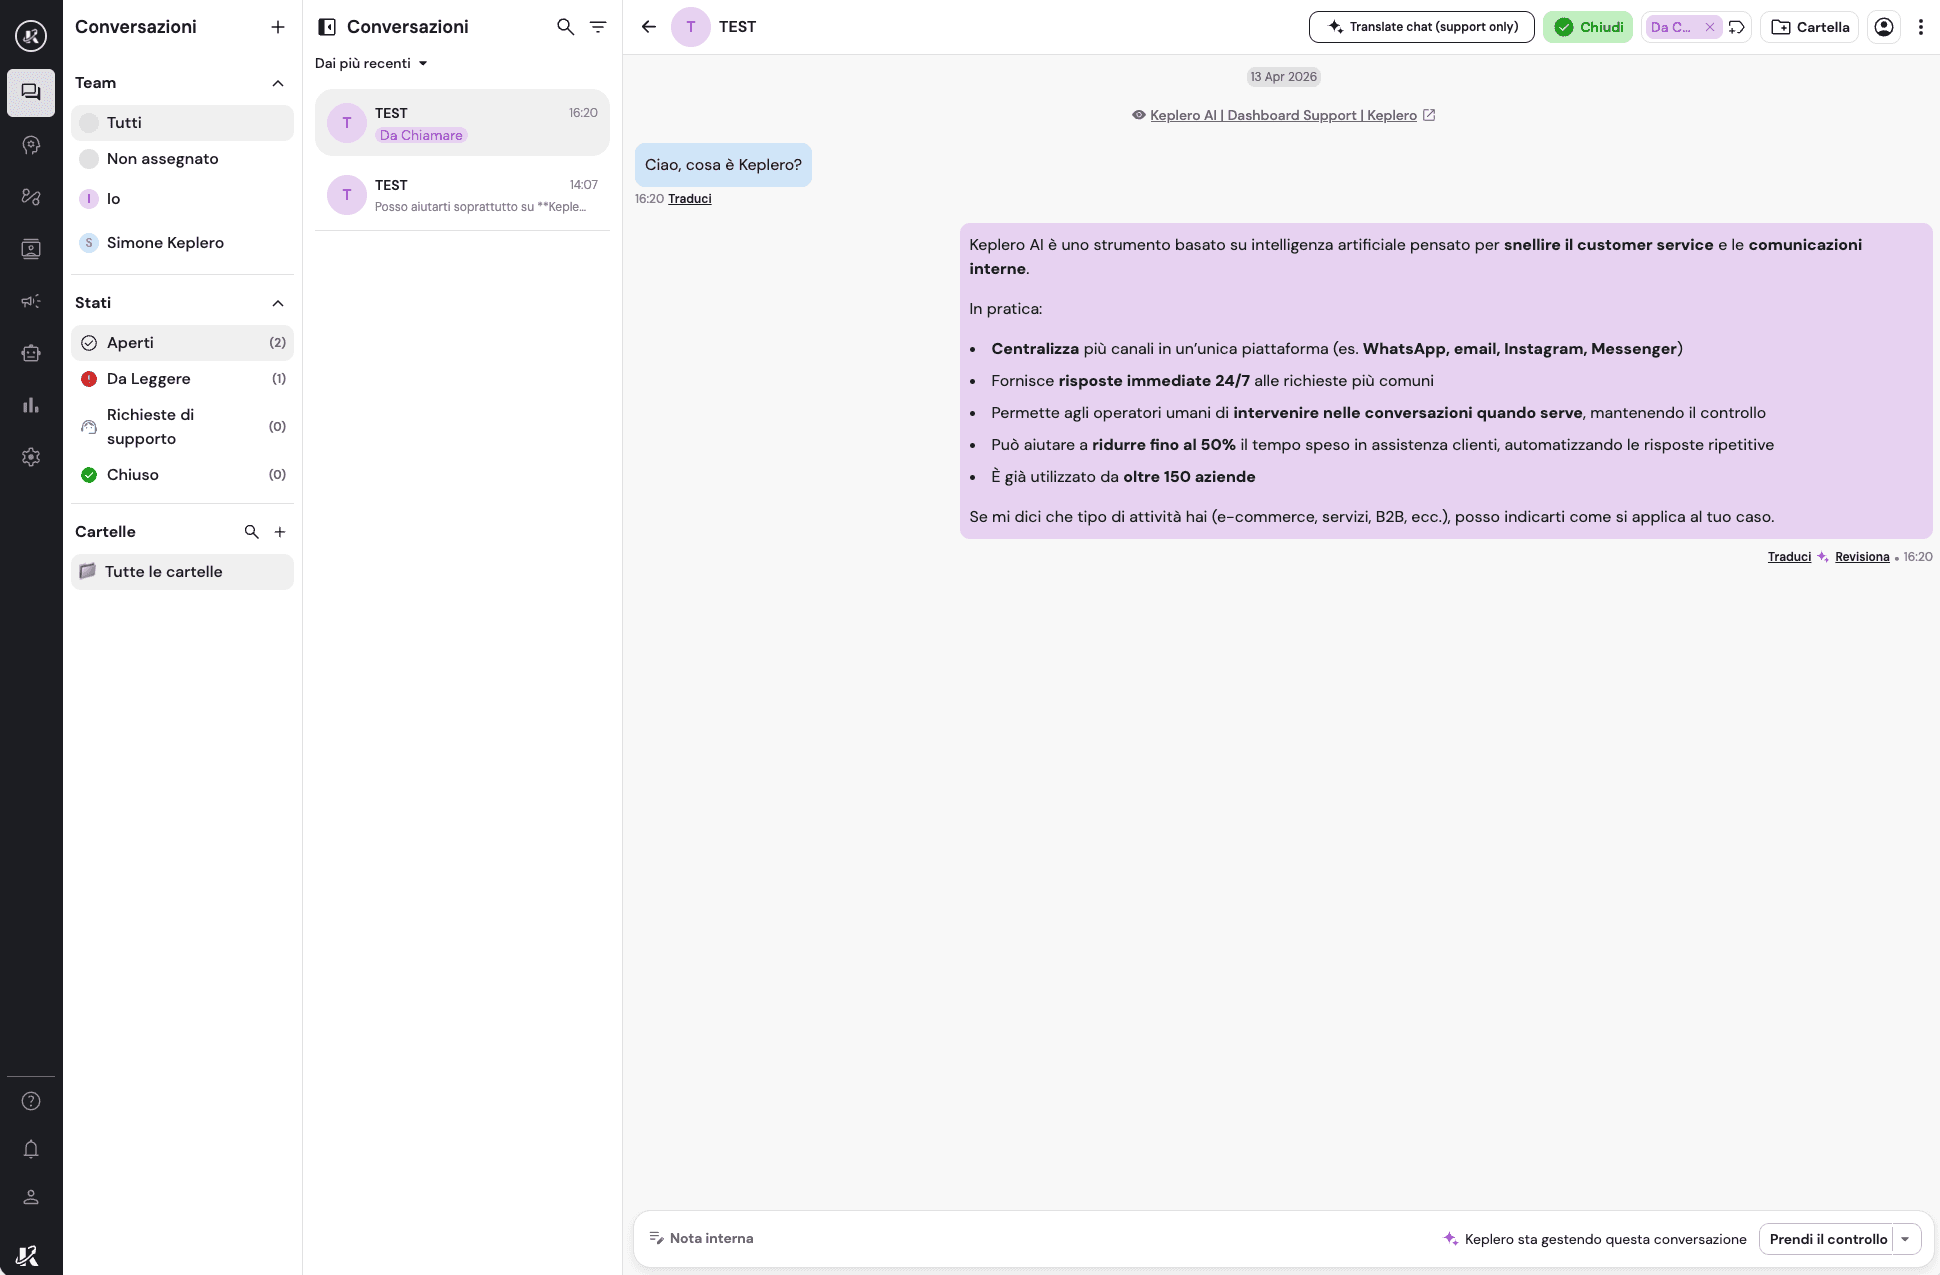Click the green Chiudi button
This screenshot has height=1275, width=1940.
(x=1587, y=27)
